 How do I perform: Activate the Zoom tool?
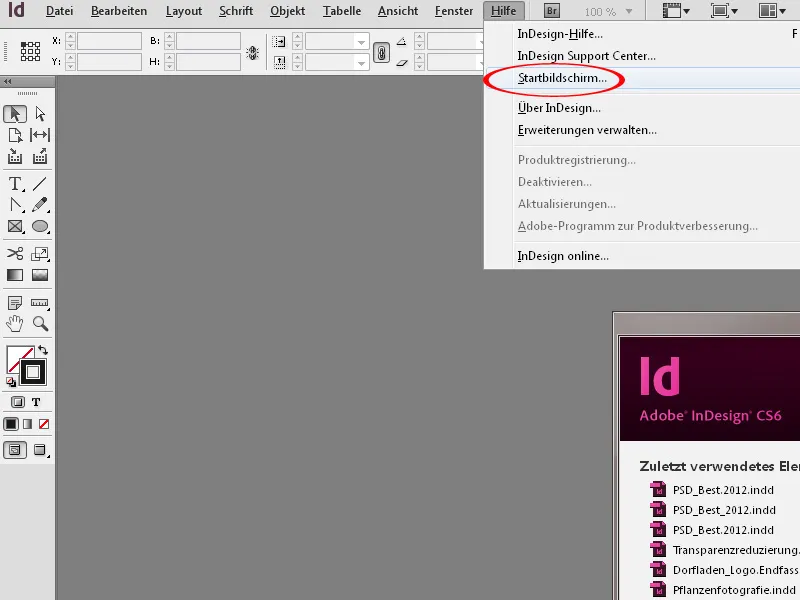point(40,323)
